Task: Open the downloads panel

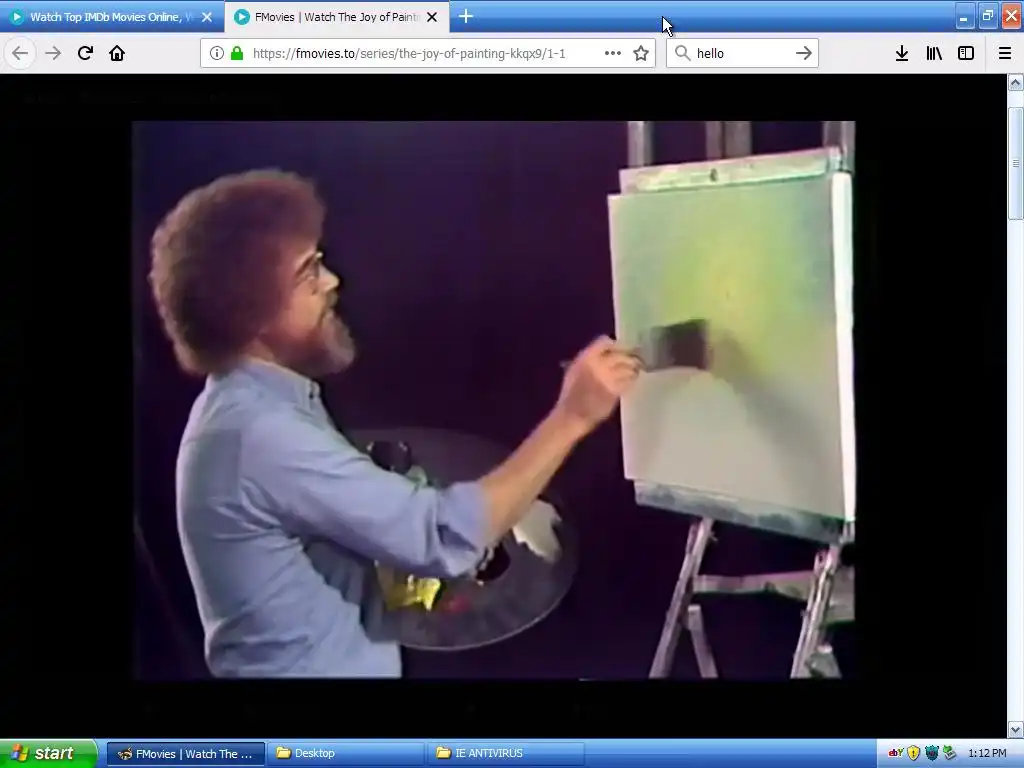Action: pyautogui.click(x=902, y=53)
